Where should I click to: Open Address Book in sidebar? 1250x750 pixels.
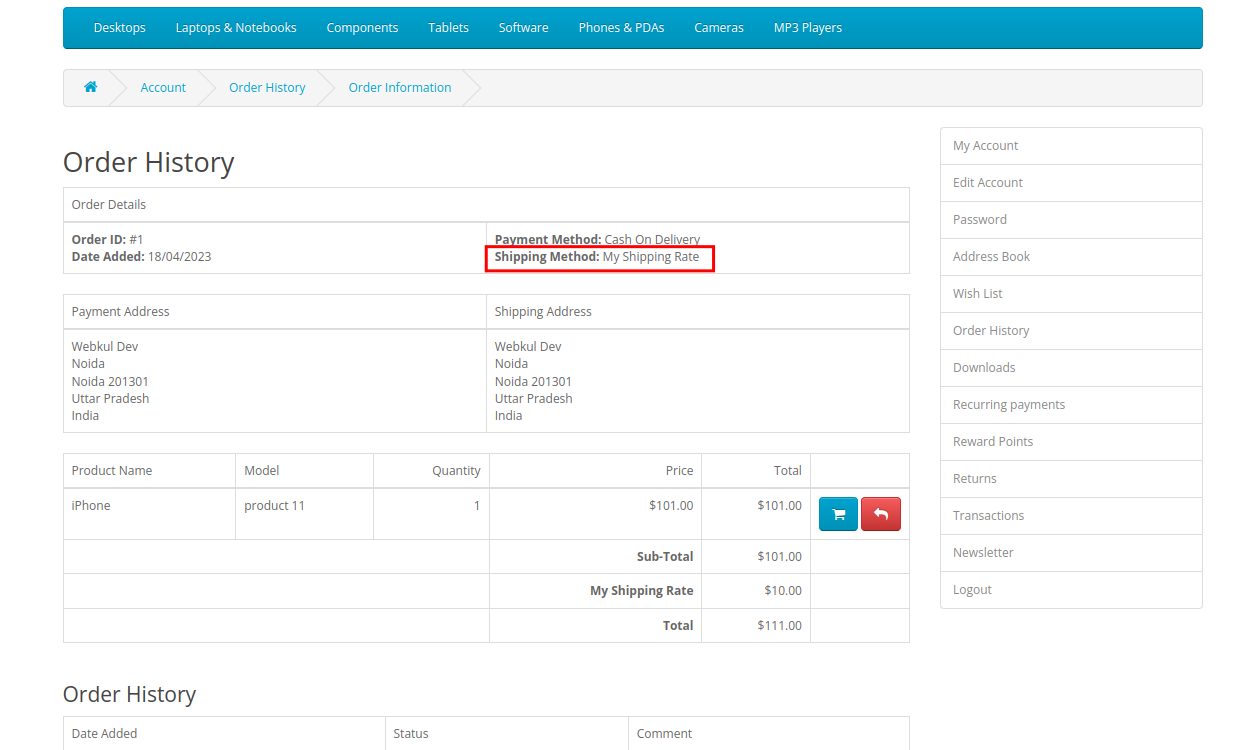(x=1071, y=257)
